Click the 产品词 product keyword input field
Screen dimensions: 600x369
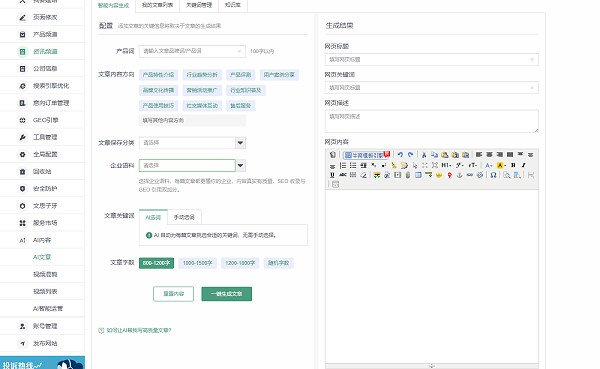pyautogui.click(x=192, y=51)
